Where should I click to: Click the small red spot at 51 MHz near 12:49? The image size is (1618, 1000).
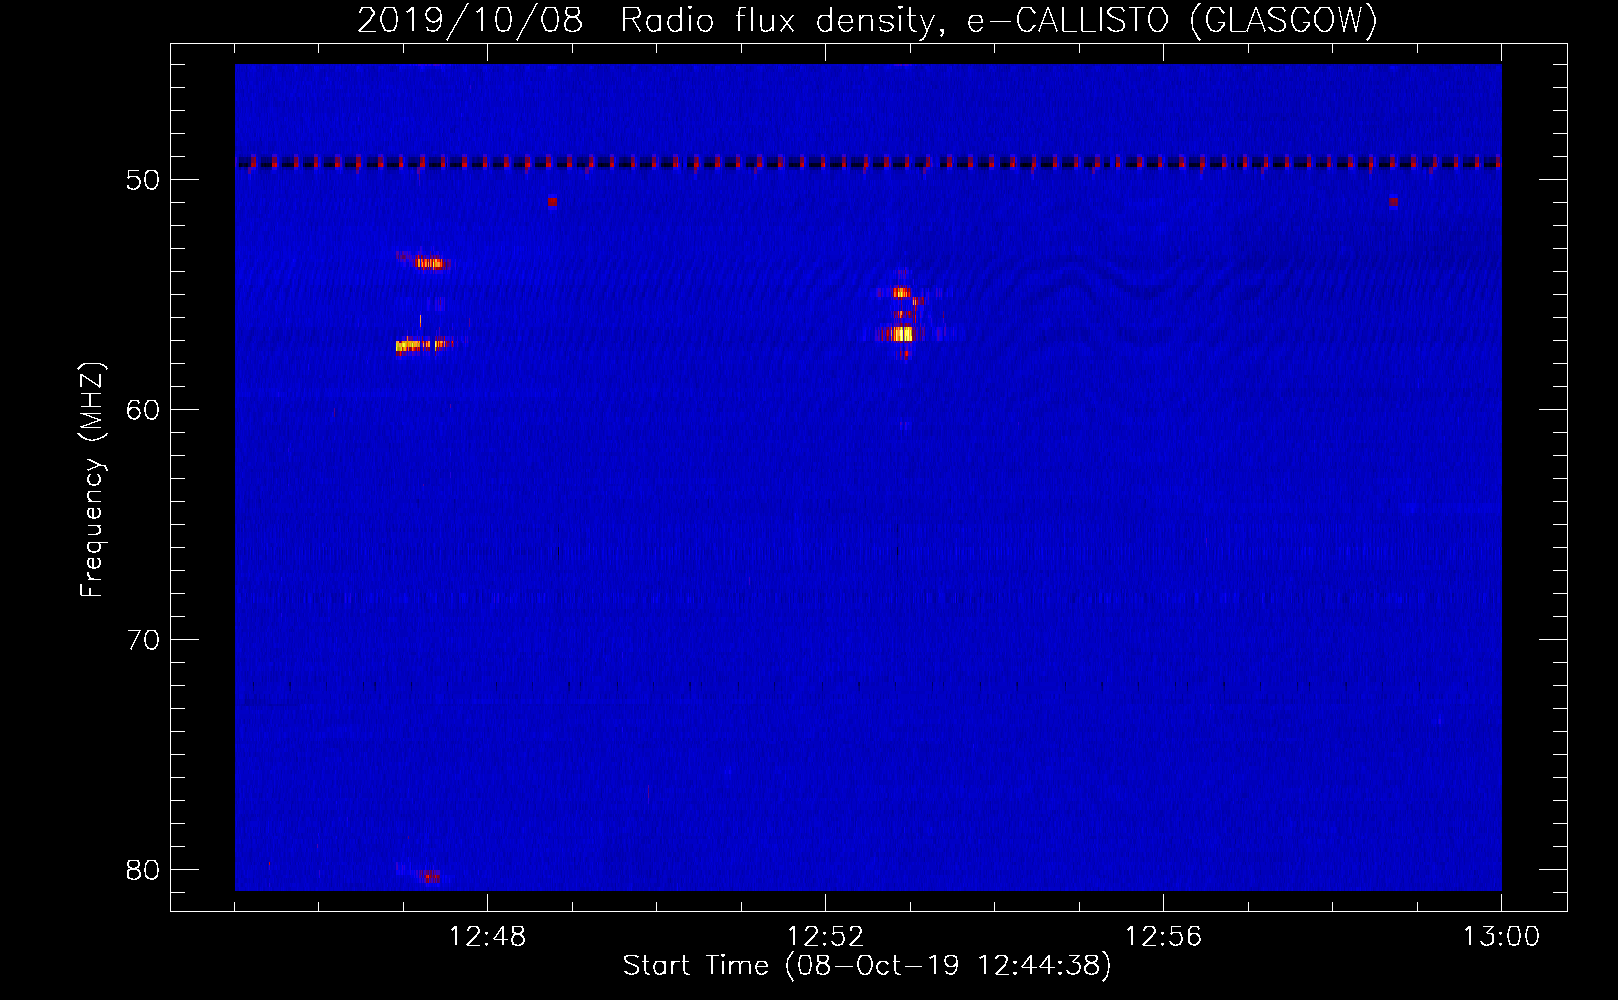click(552, 201)
